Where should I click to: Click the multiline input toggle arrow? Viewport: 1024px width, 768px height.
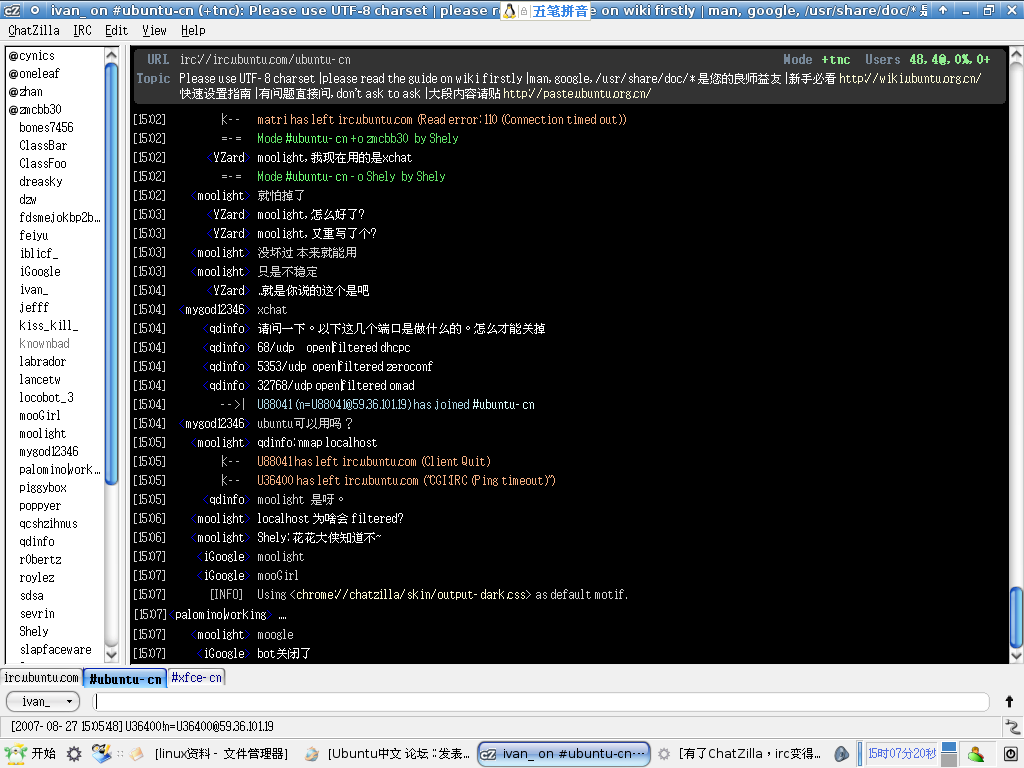(1009, 701)
